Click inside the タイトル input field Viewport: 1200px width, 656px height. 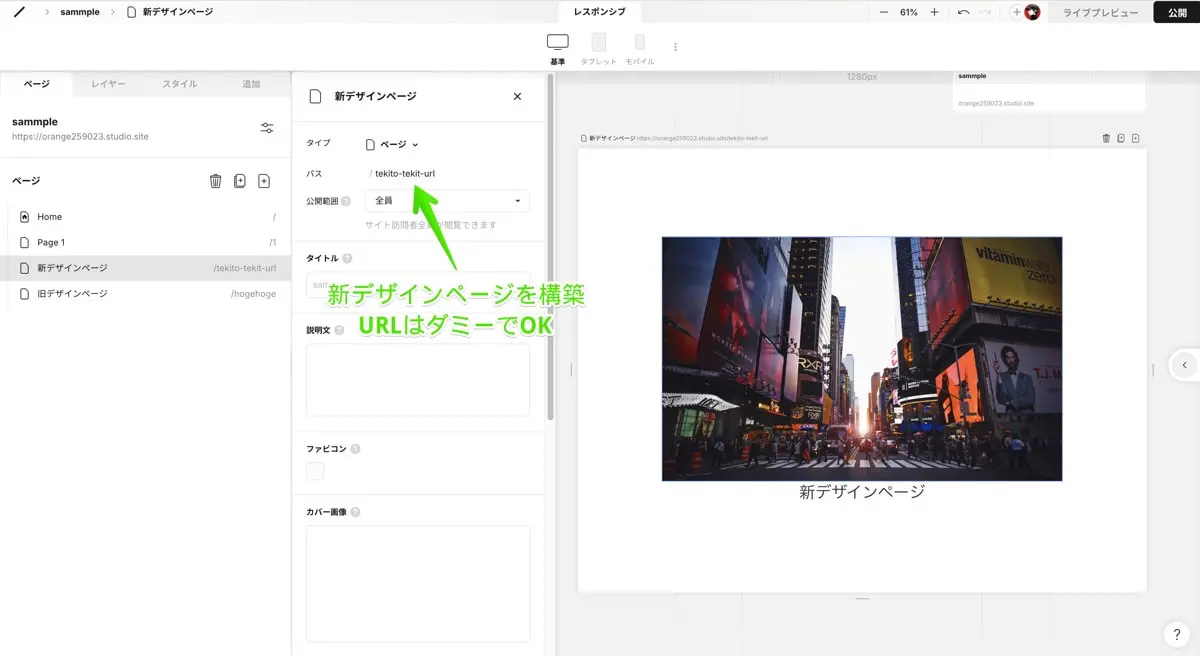point(417,285)
